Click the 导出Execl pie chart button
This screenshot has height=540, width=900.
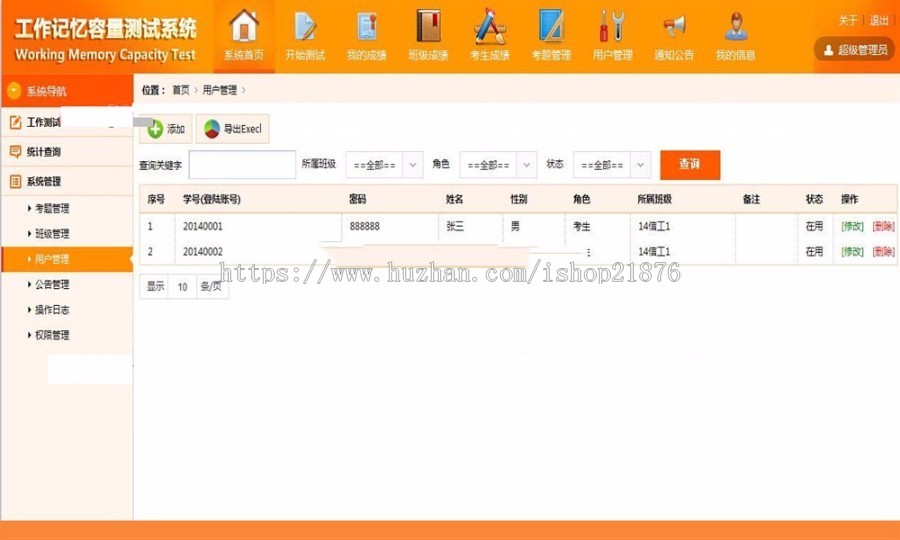[232, 129]
